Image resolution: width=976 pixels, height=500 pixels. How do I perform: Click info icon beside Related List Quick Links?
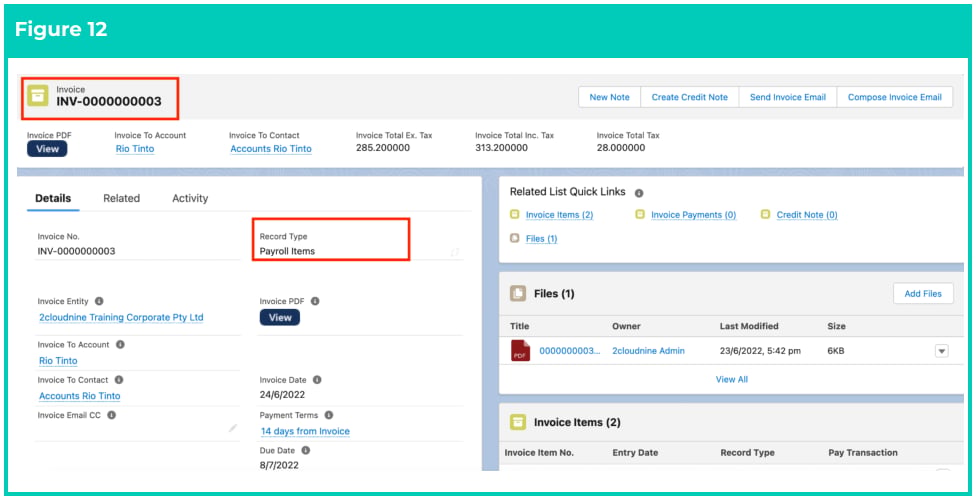[639, 193]
